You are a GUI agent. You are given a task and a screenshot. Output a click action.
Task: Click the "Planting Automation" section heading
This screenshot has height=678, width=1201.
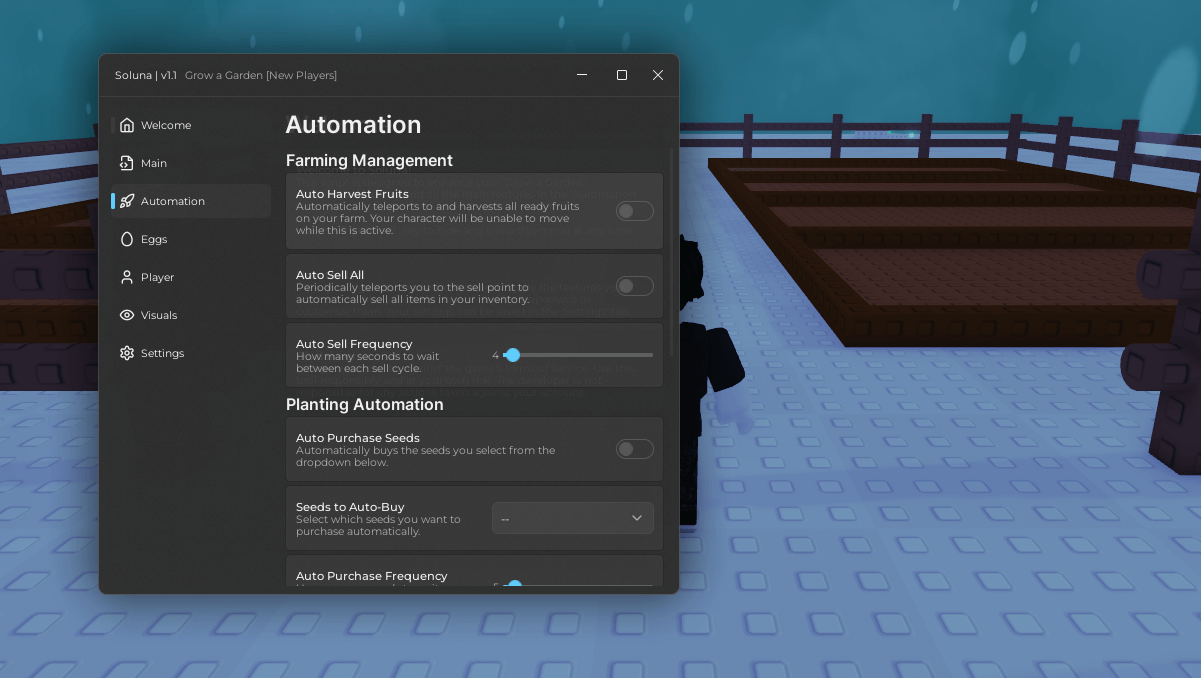pyautogui.click(x=364, y=404)
